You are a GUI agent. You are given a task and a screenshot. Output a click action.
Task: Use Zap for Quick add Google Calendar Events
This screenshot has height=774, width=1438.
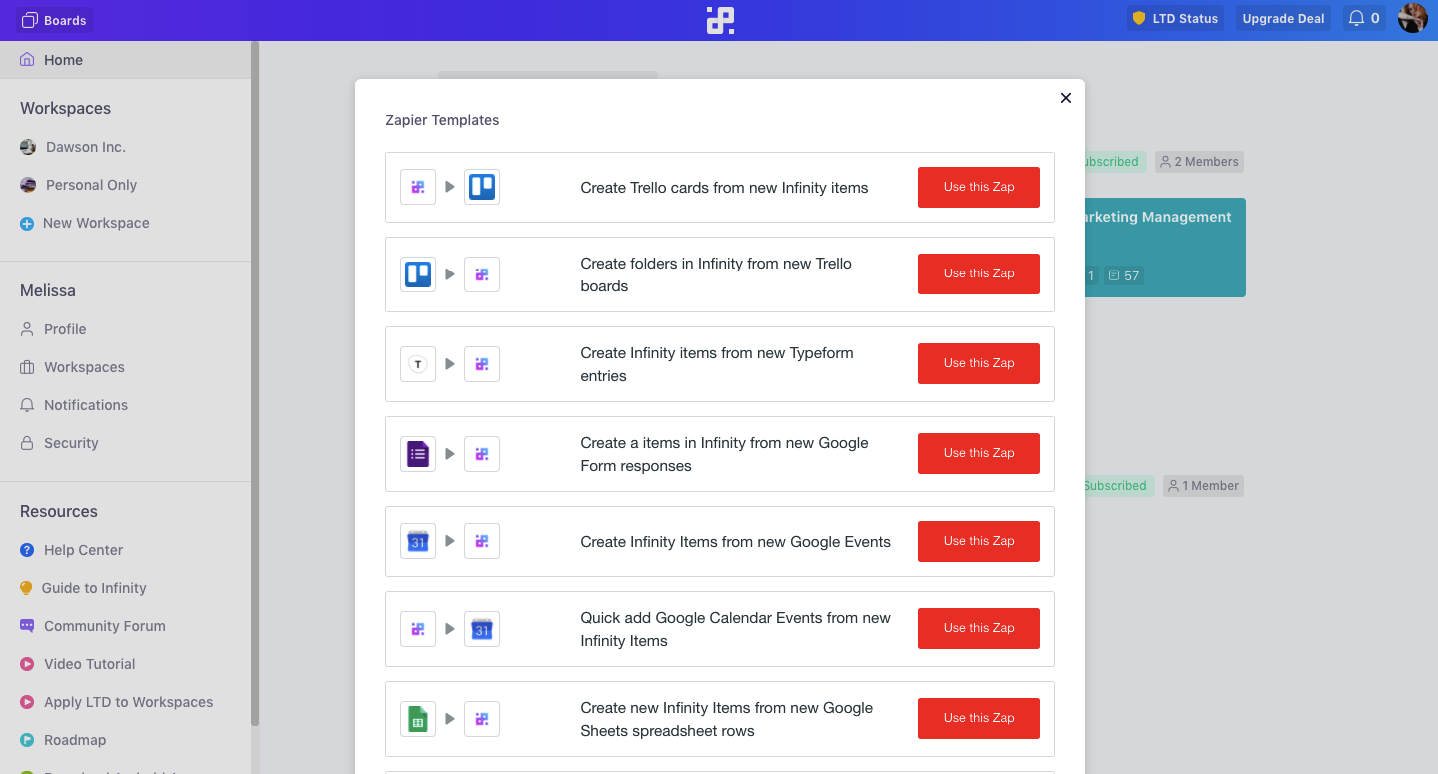[x=979, y=628]
